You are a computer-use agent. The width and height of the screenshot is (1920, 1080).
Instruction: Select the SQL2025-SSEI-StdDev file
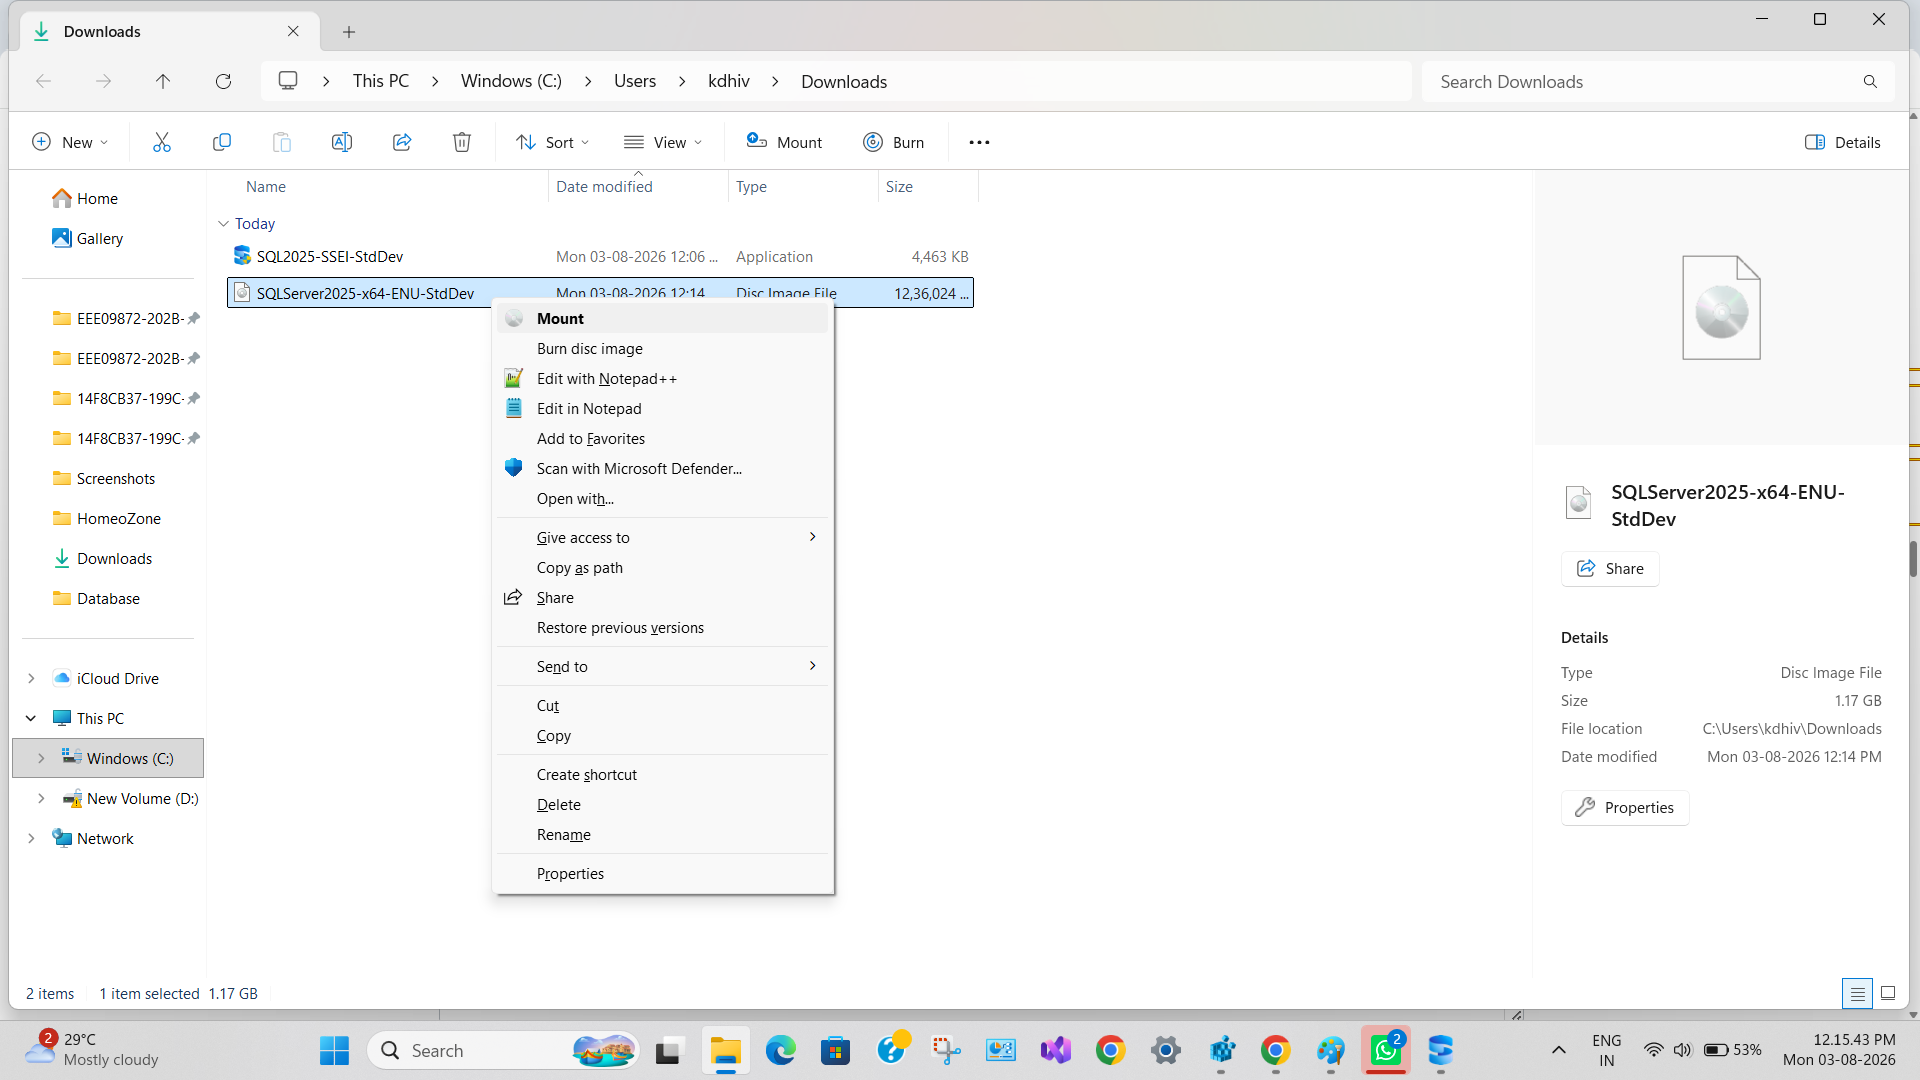click(600, 256)
